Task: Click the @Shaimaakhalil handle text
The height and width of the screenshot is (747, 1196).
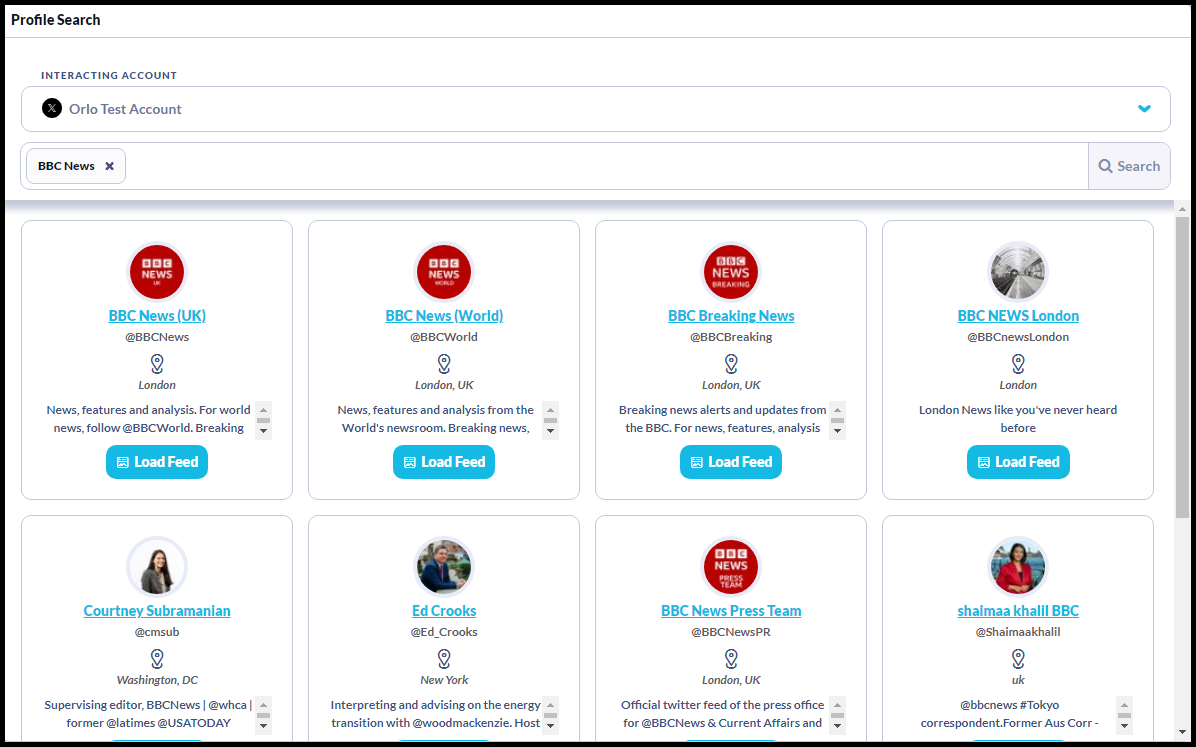Action: (x=1018, y=633)
